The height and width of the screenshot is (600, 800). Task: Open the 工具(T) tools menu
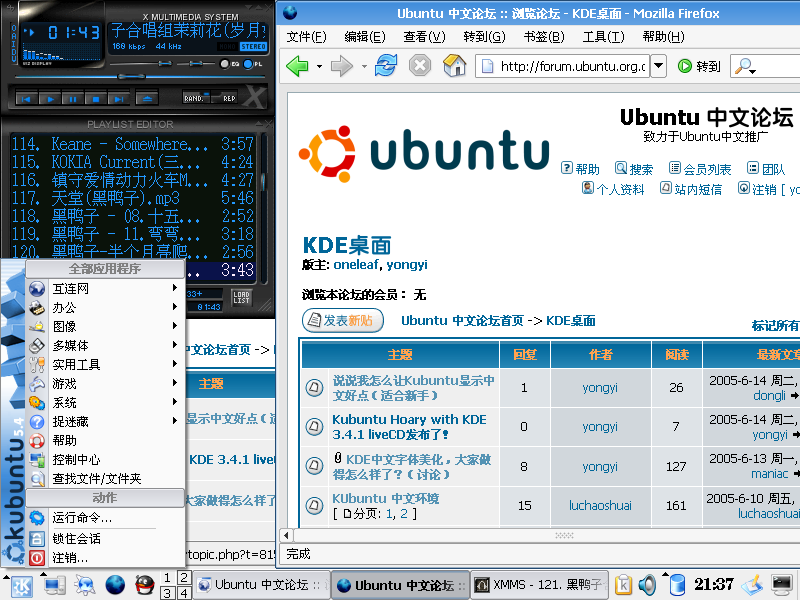(604, 37)
